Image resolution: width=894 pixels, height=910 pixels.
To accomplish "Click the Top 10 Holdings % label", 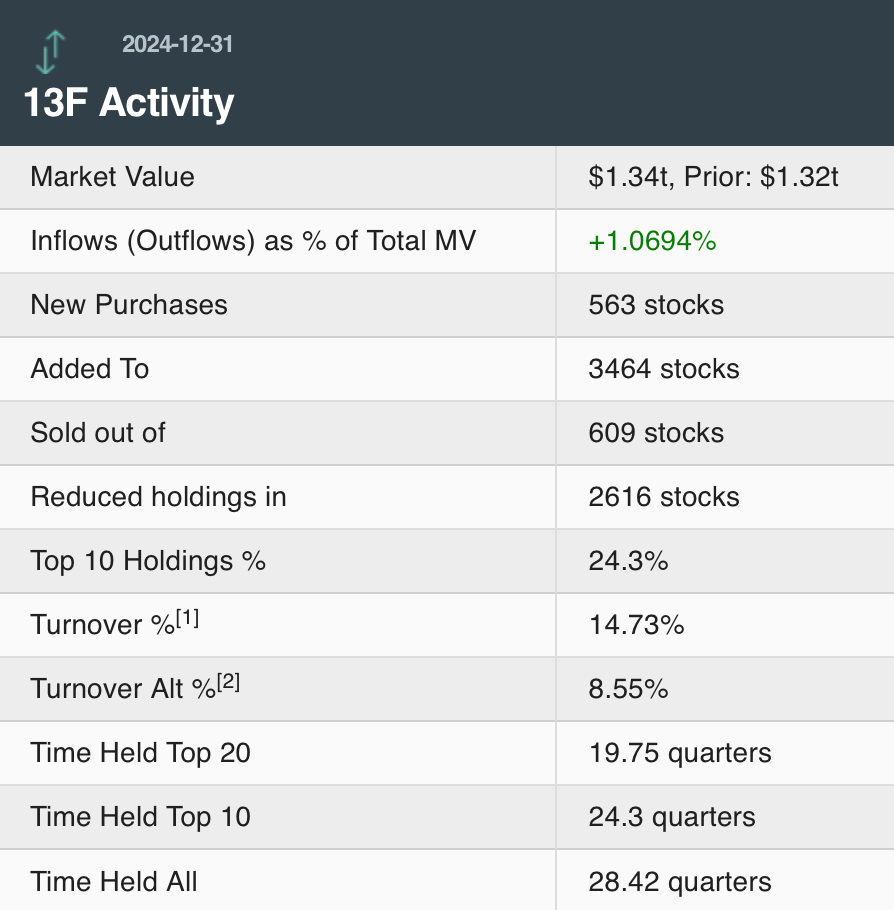I will pyautogui.click(x=148, y=561).
